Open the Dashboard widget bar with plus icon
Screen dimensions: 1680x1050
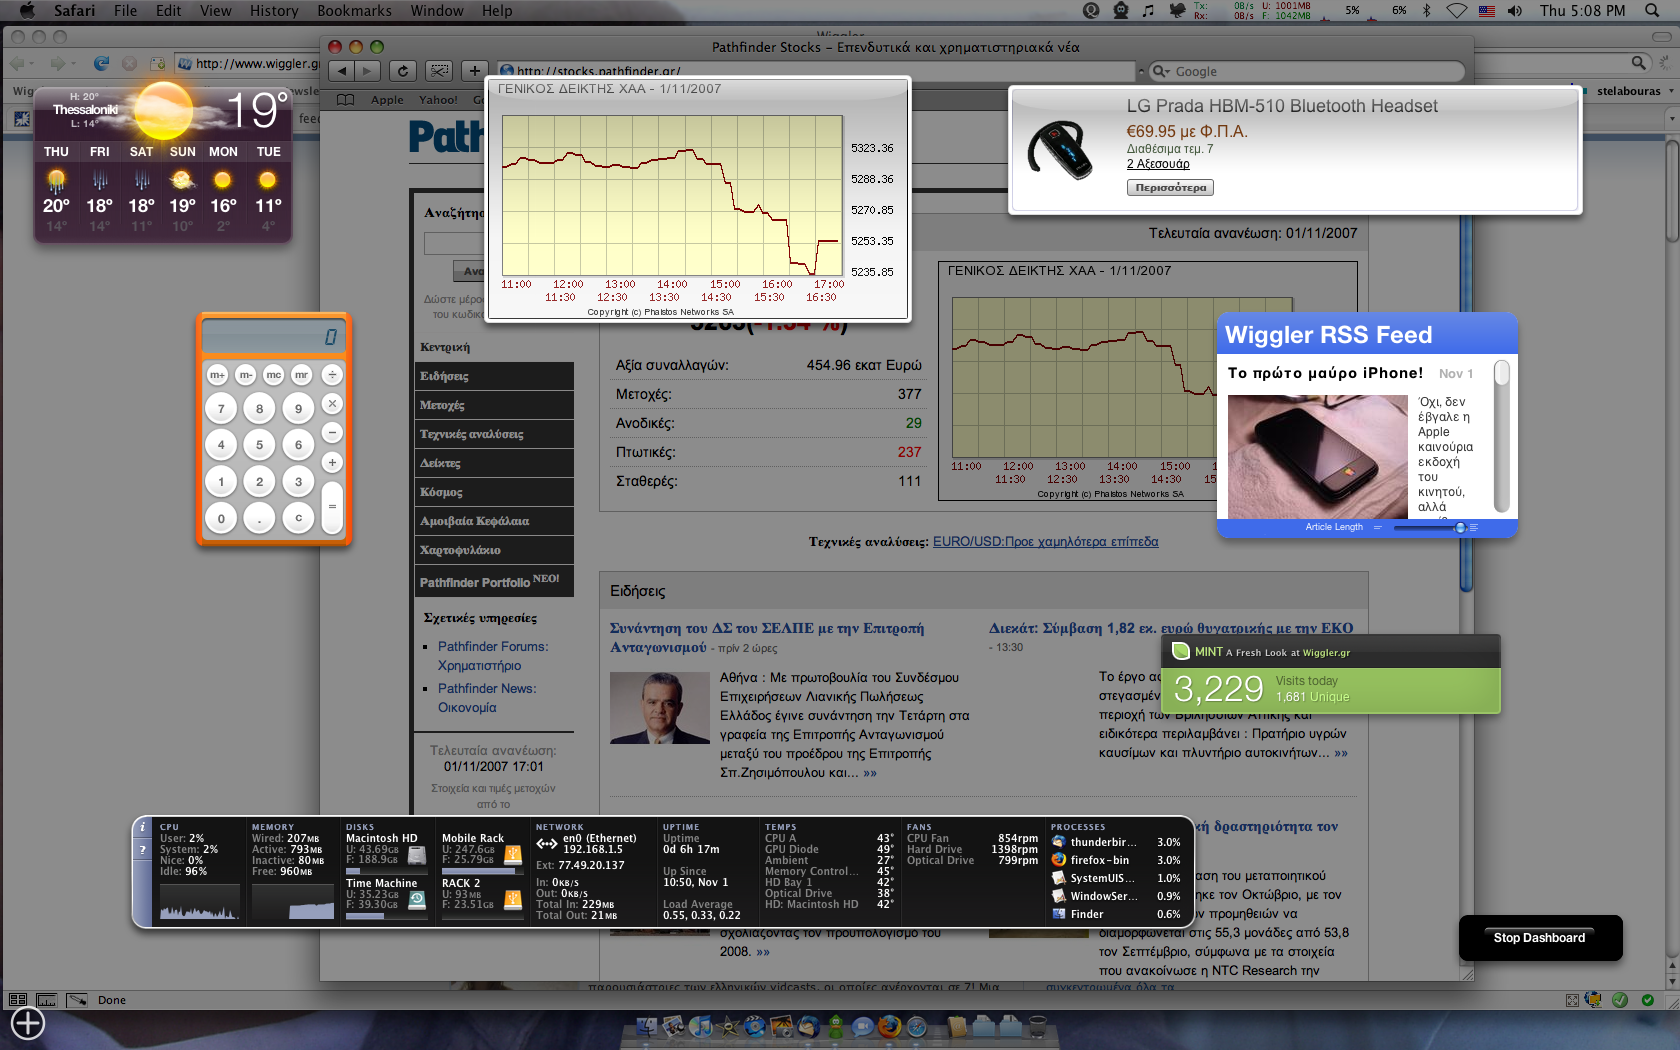[x=28, y=1023]
